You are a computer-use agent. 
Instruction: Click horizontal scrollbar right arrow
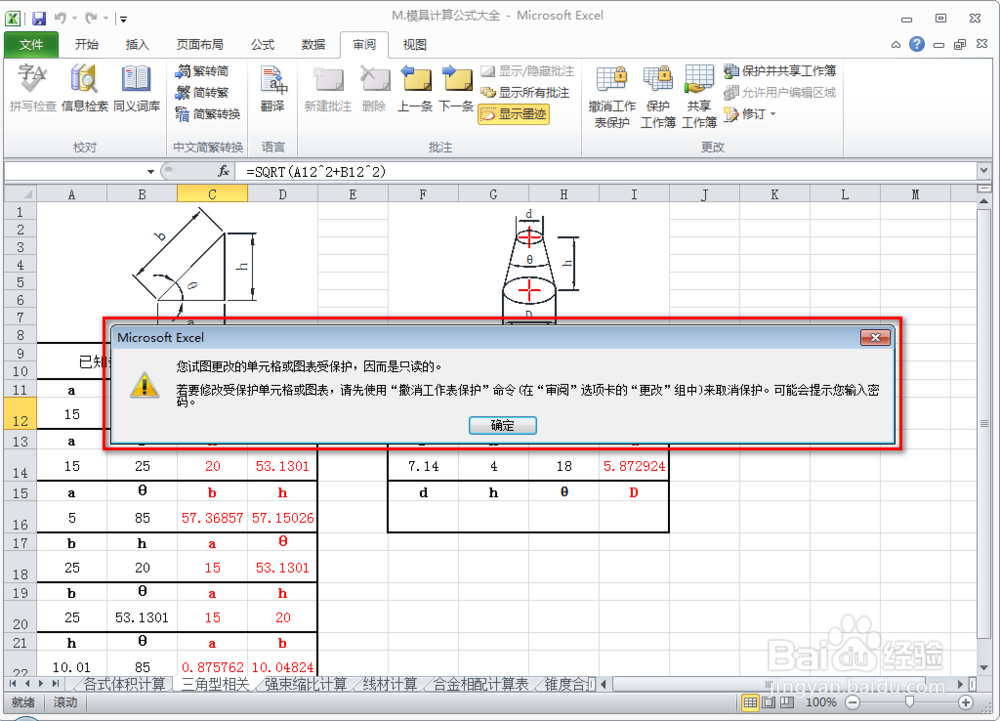[961, 684]
